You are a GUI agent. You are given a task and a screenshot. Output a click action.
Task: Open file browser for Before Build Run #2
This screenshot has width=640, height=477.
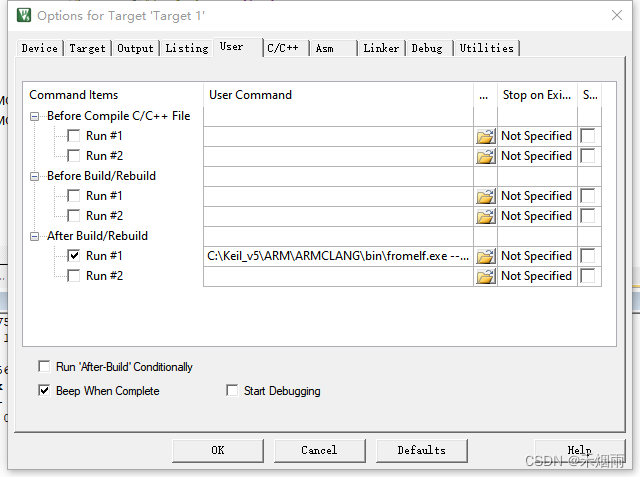point(486,216)
